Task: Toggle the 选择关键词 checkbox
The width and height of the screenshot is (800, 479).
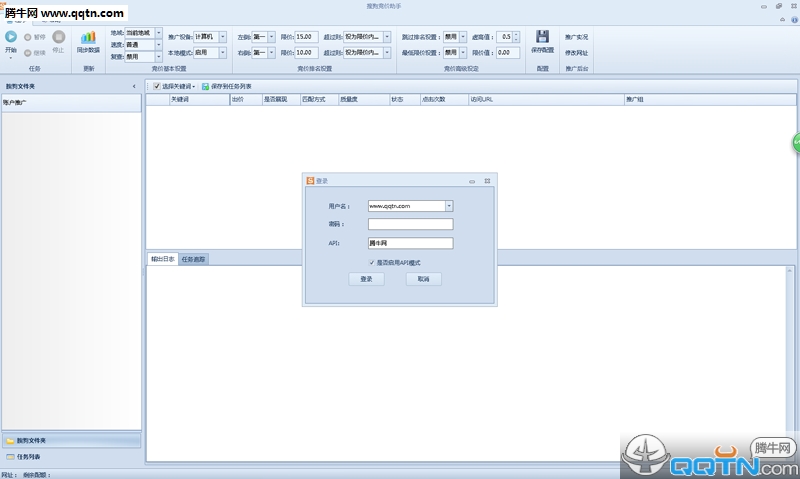Action: (157, 86)
